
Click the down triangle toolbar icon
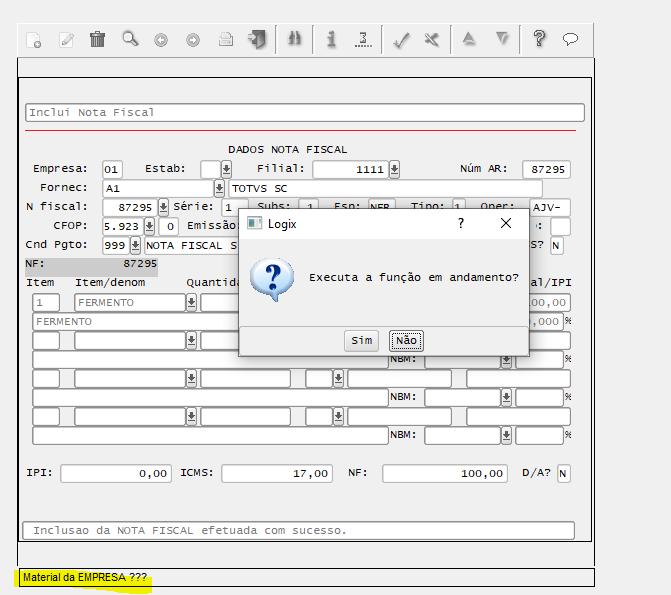point(502,39)
